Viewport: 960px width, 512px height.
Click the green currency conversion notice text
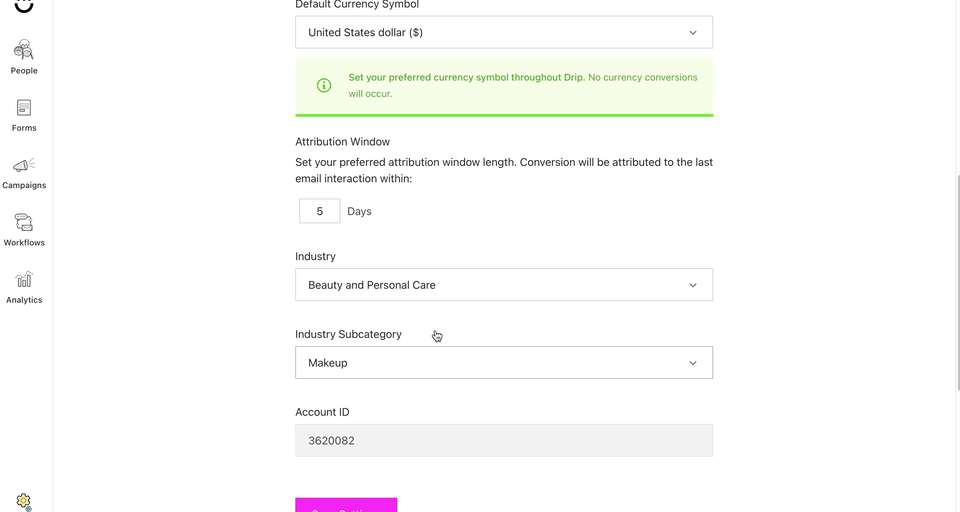click(x=523, y=85)
